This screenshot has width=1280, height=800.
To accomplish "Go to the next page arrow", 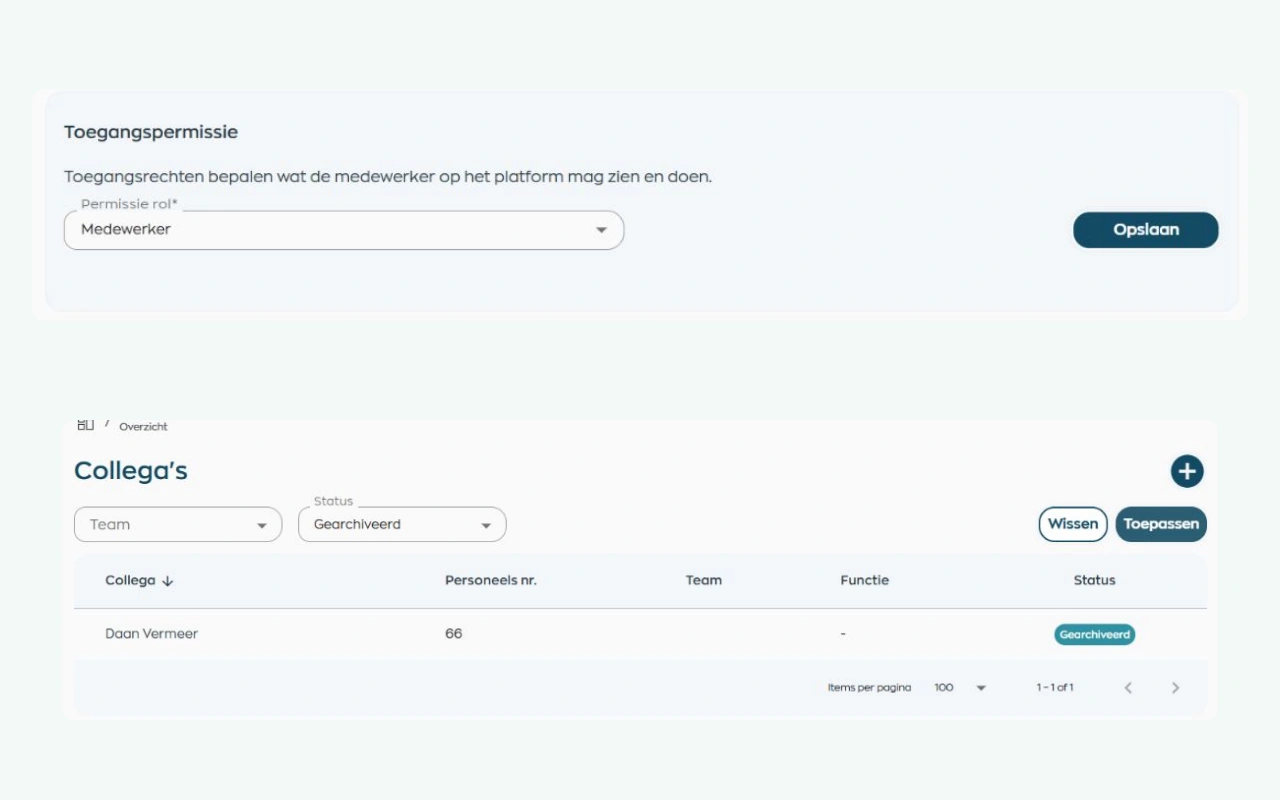I will point(1175,688).
